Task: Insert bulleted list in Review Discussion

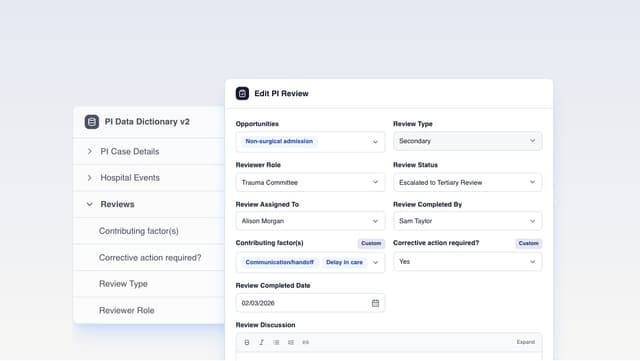Action: 276,342
